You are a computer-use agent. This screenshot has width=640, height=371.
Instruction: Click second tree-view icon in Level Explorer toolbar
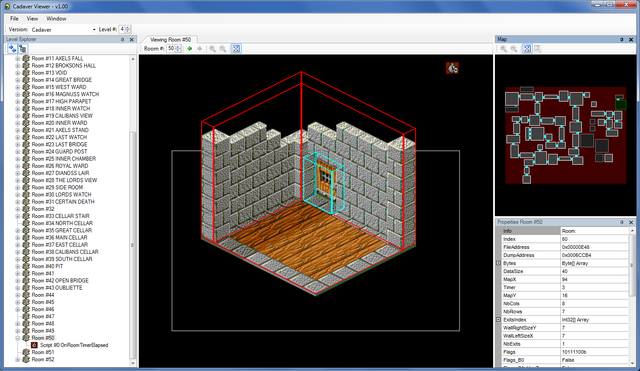[x=23, y=49]
